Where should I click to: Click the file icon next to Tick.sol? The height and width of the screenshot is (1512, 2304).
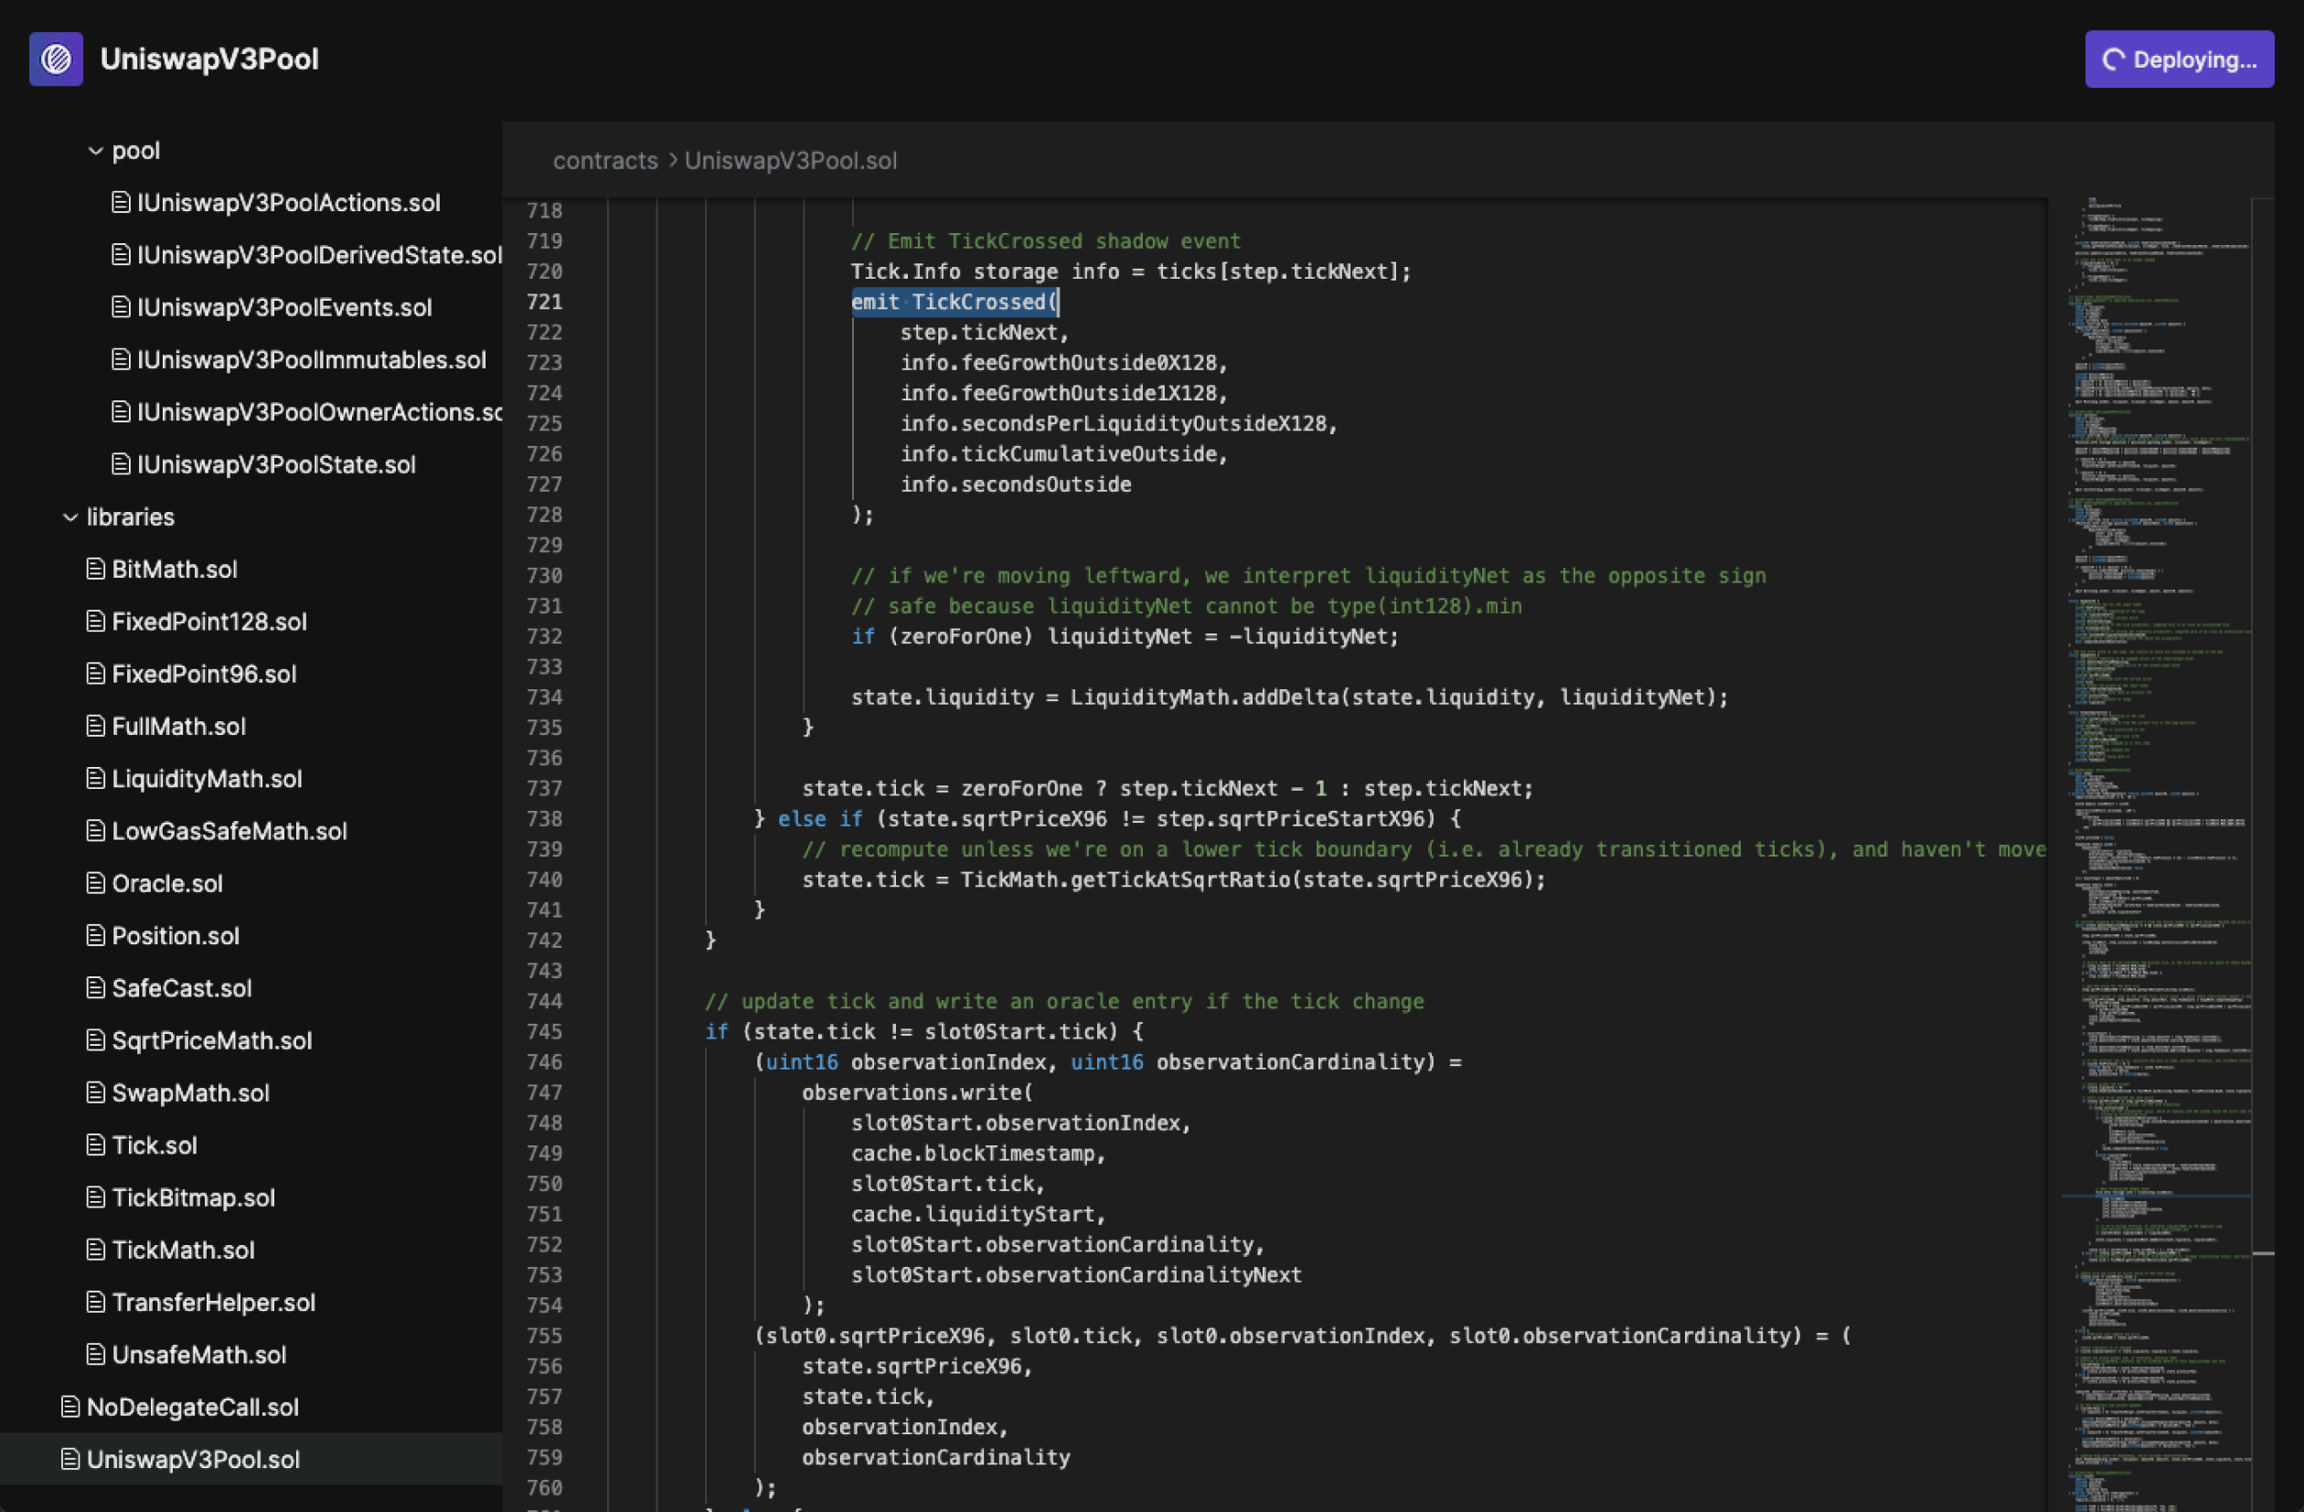pyautogui.click(x=95, y=1145)
